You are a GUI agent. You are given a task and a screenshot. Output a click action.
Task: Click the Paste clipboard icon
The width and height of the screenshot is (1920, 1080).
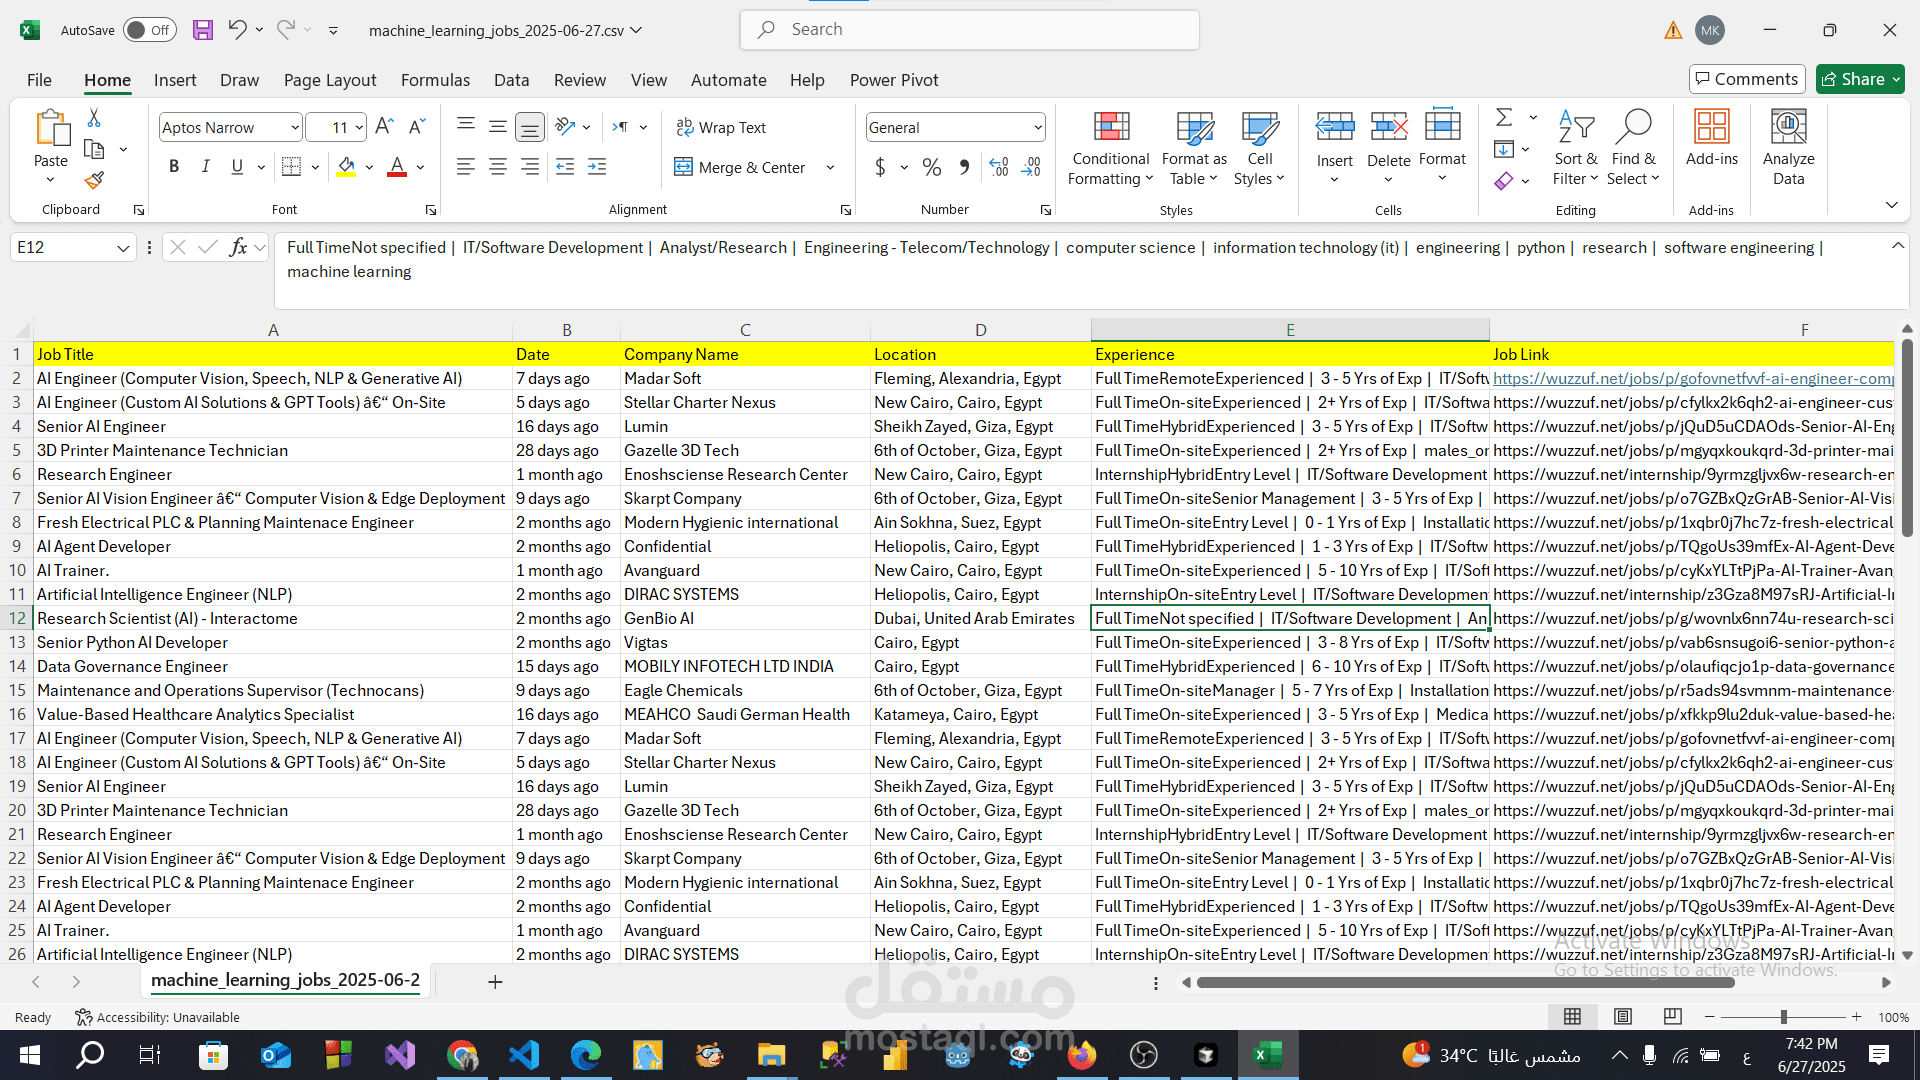51,130
